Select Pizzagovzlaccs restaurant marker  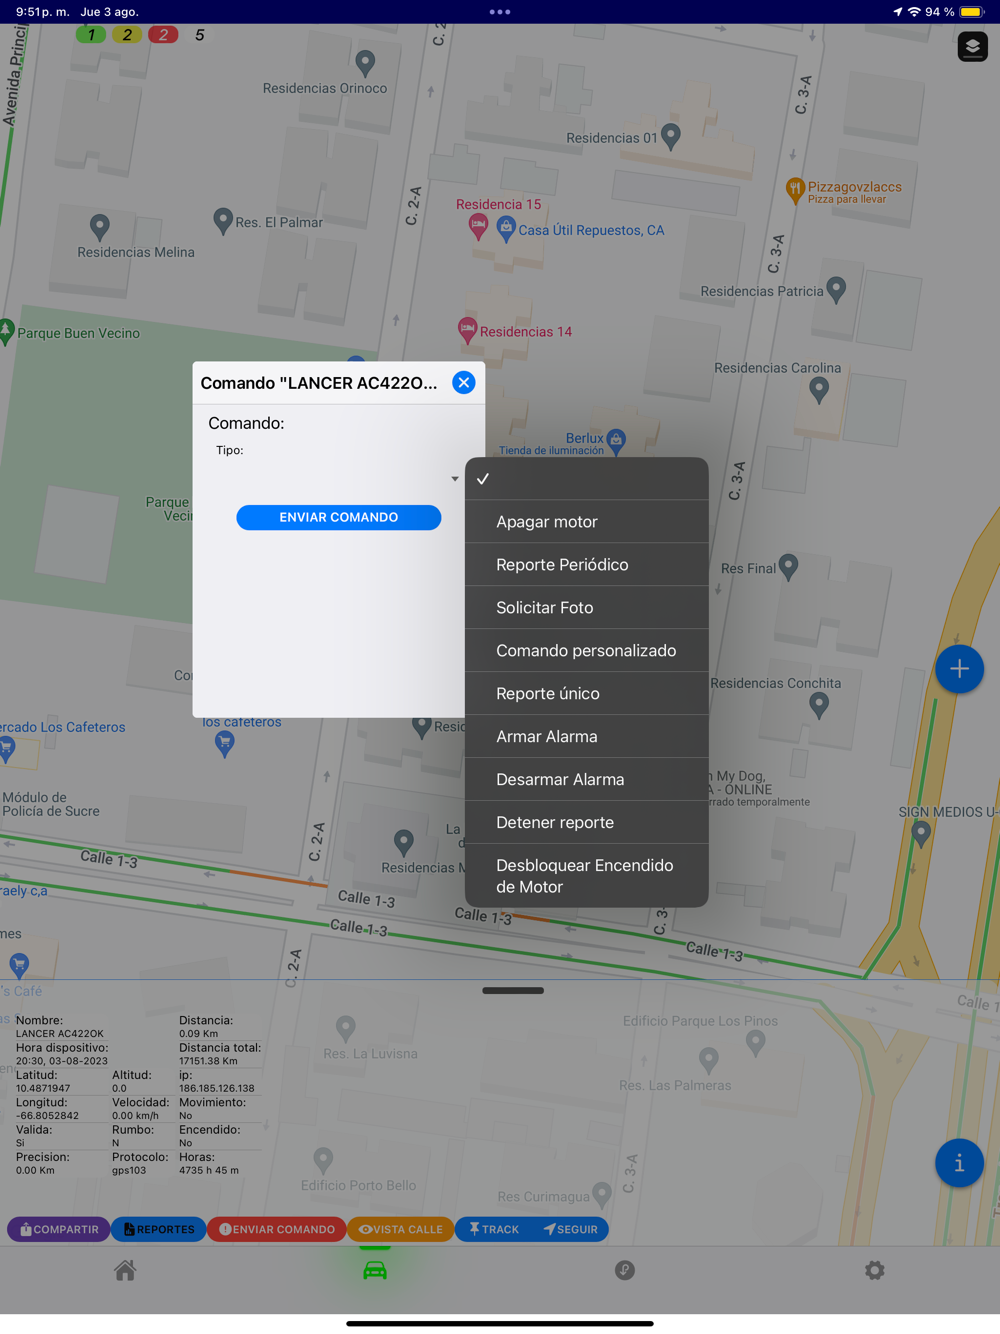pyautogui.click(x=795, y=189)
